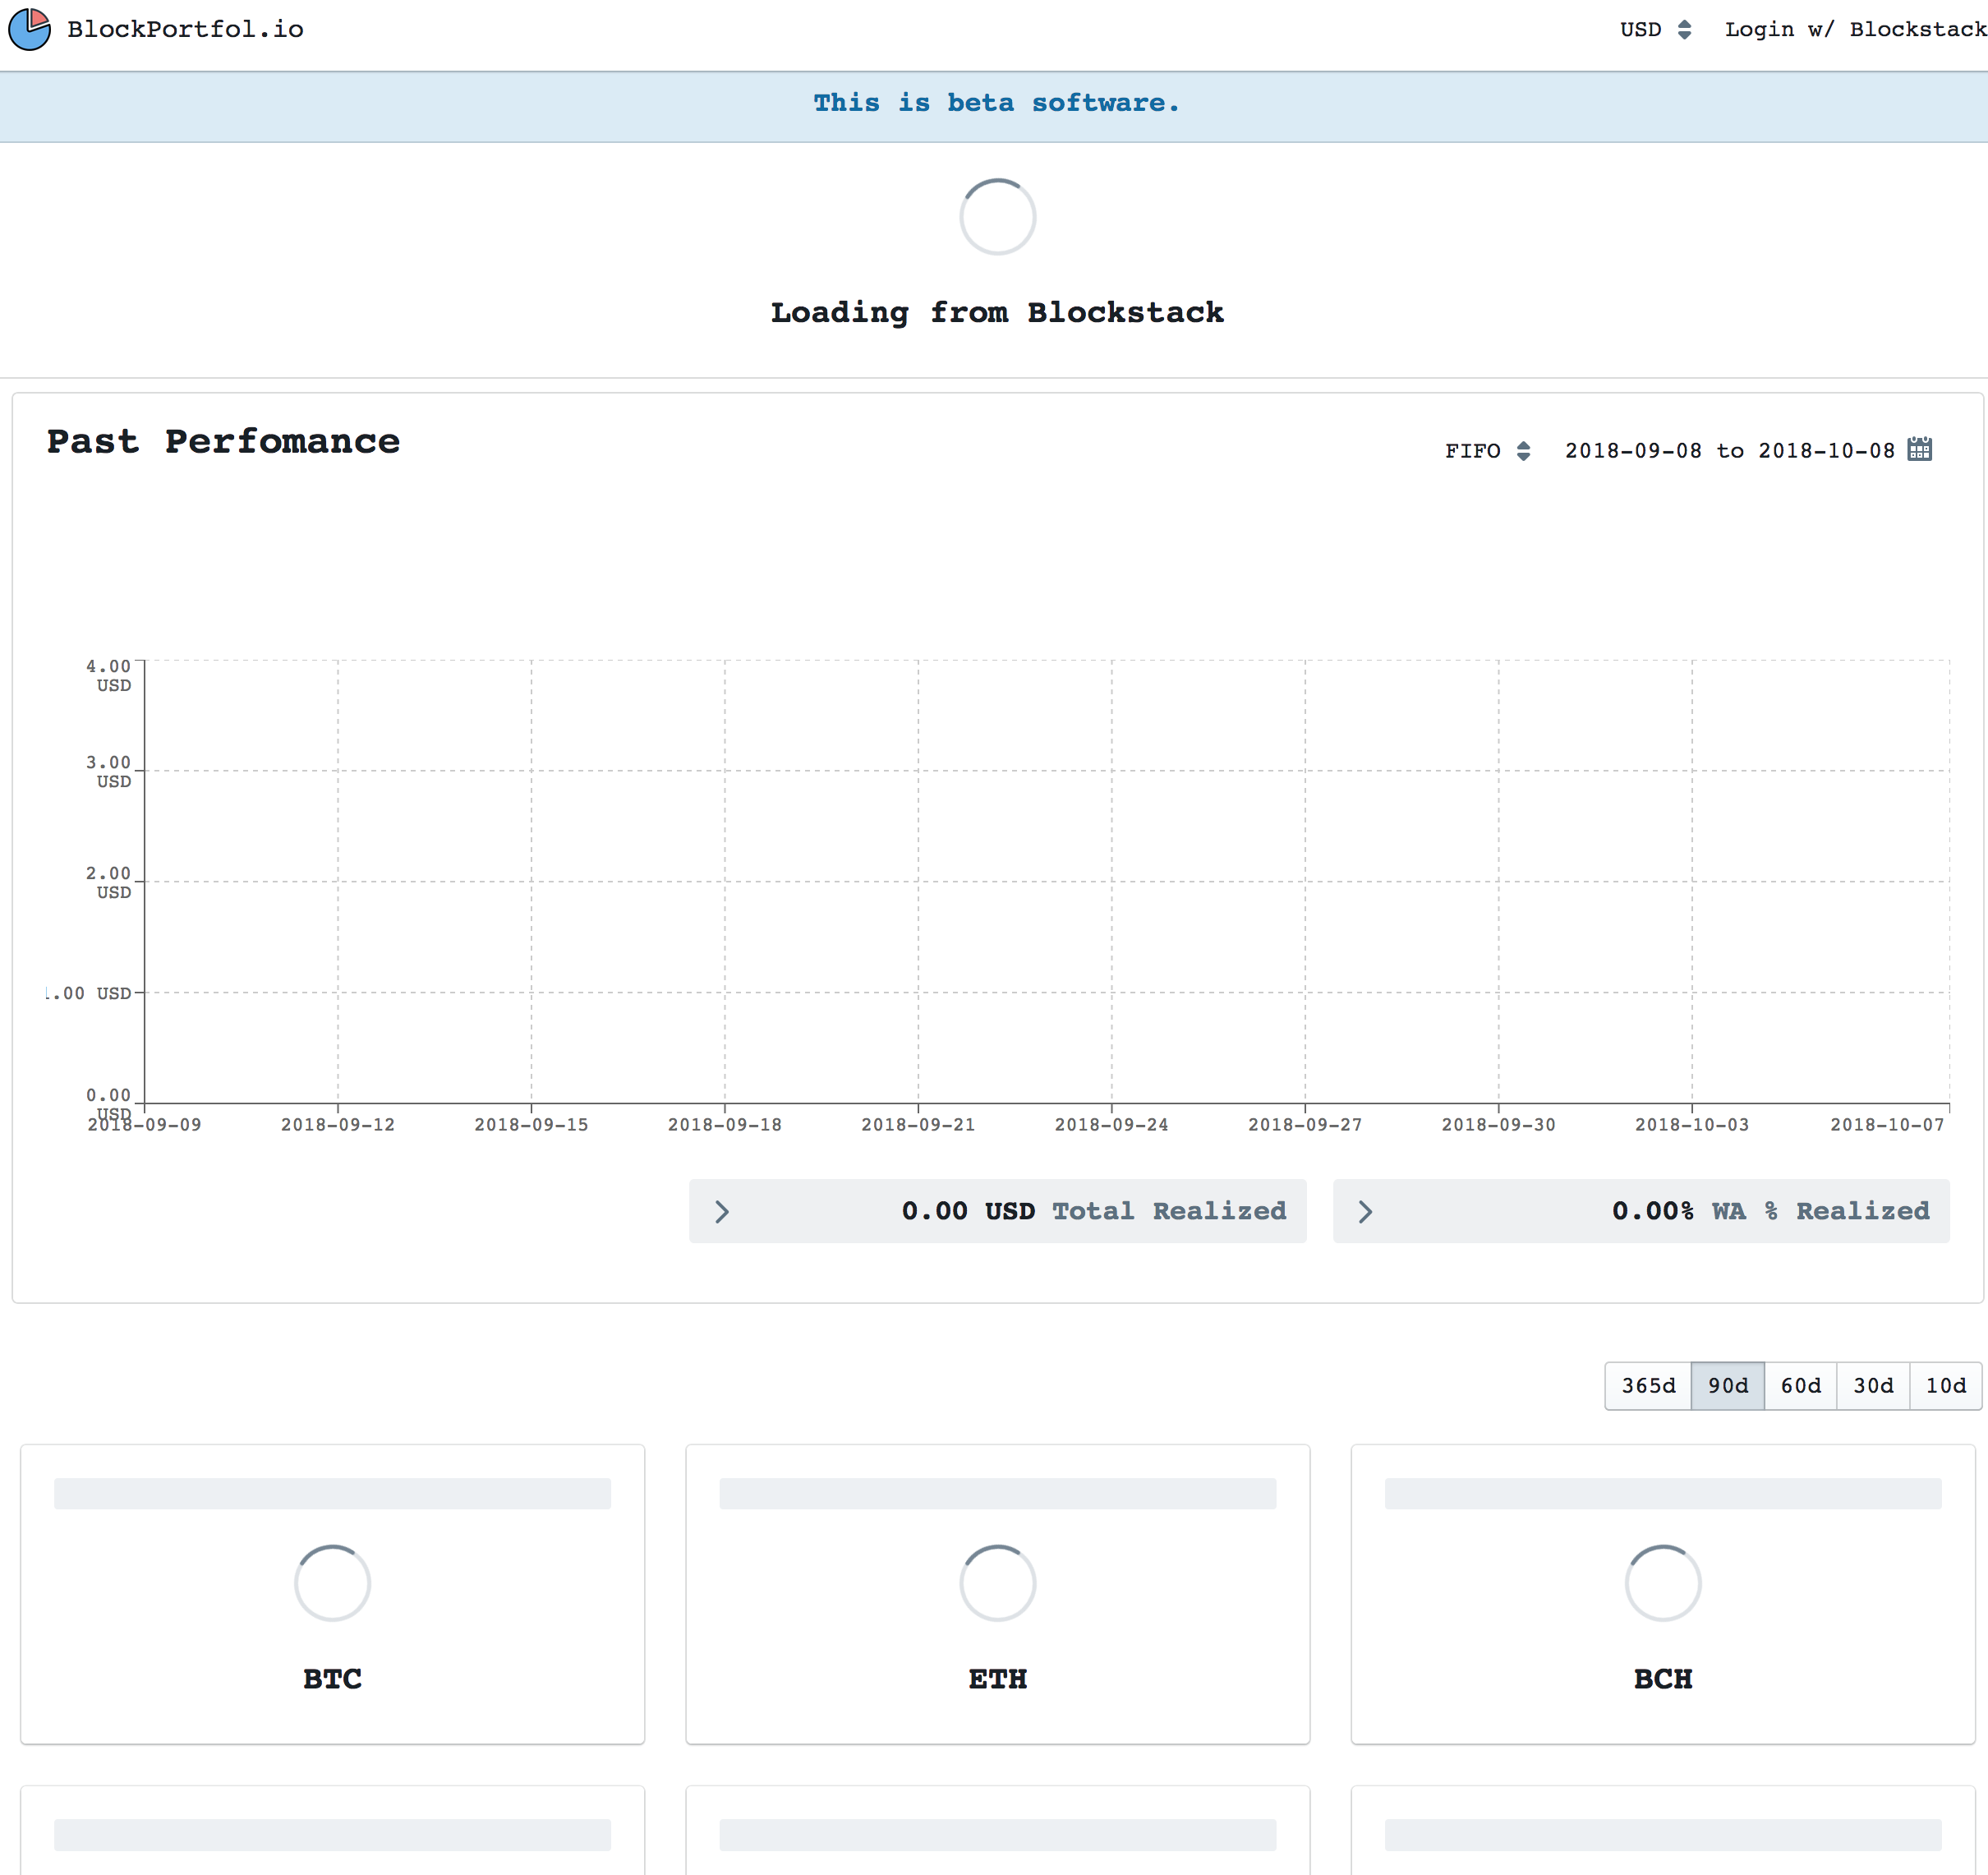Expand the WA % Realized chevron
The image size is (1988, 1875).
pyautogui.click(x=1365, y=1211)
